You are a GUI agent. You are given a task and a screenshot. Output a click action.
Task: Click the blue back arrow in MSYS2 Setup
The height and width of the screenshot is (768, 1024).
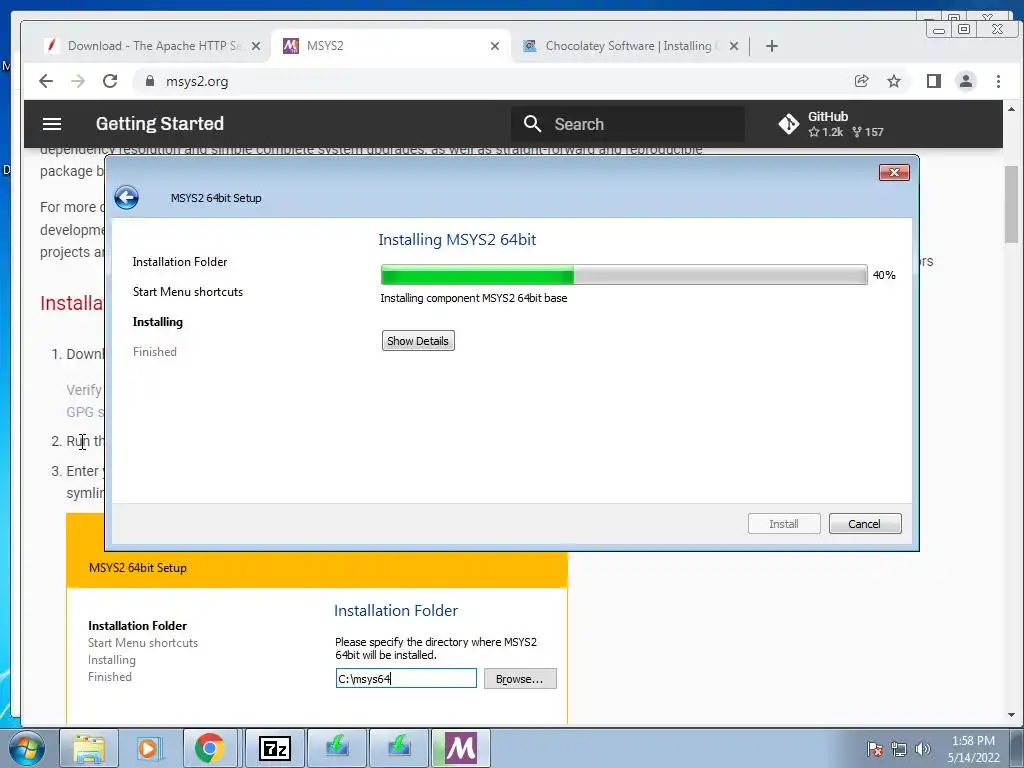pos(127,197)
